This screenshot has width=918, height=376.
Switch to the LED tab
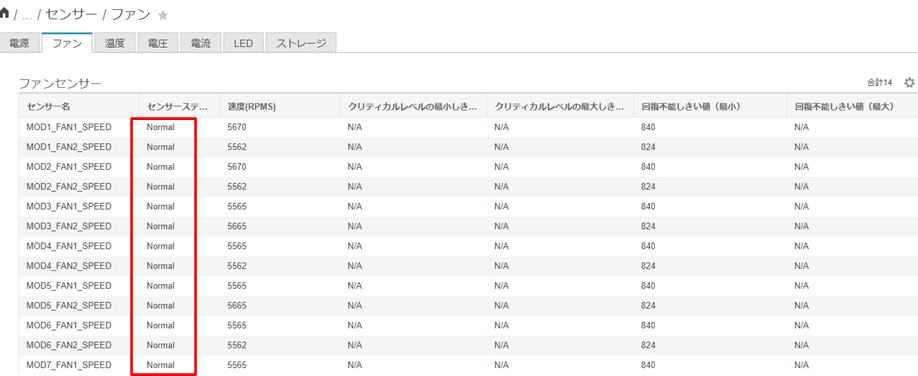[243, 43]
